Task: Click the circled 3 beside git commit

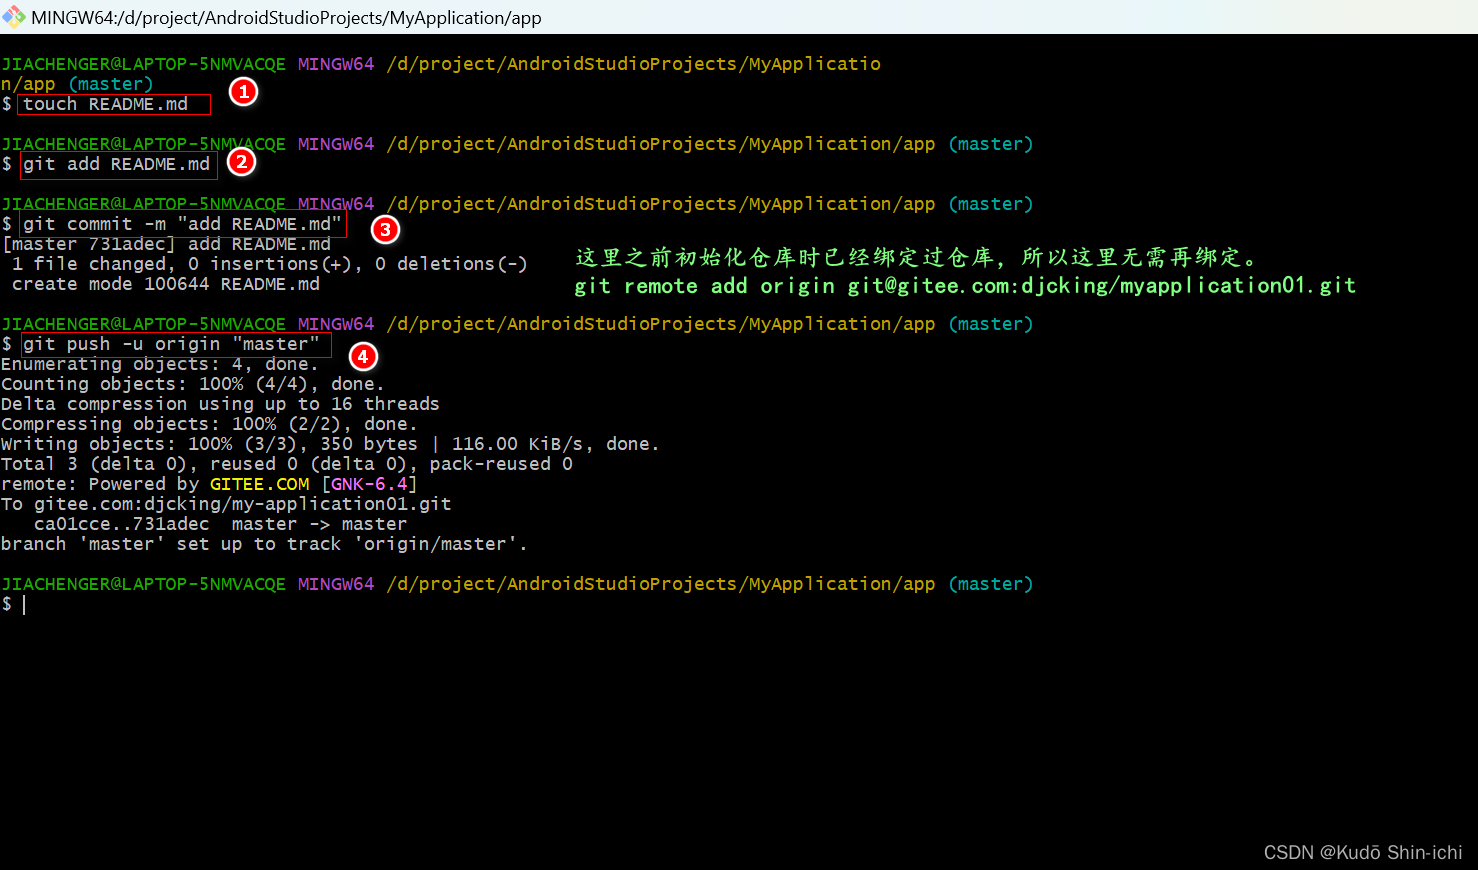Action: point(385,230)
